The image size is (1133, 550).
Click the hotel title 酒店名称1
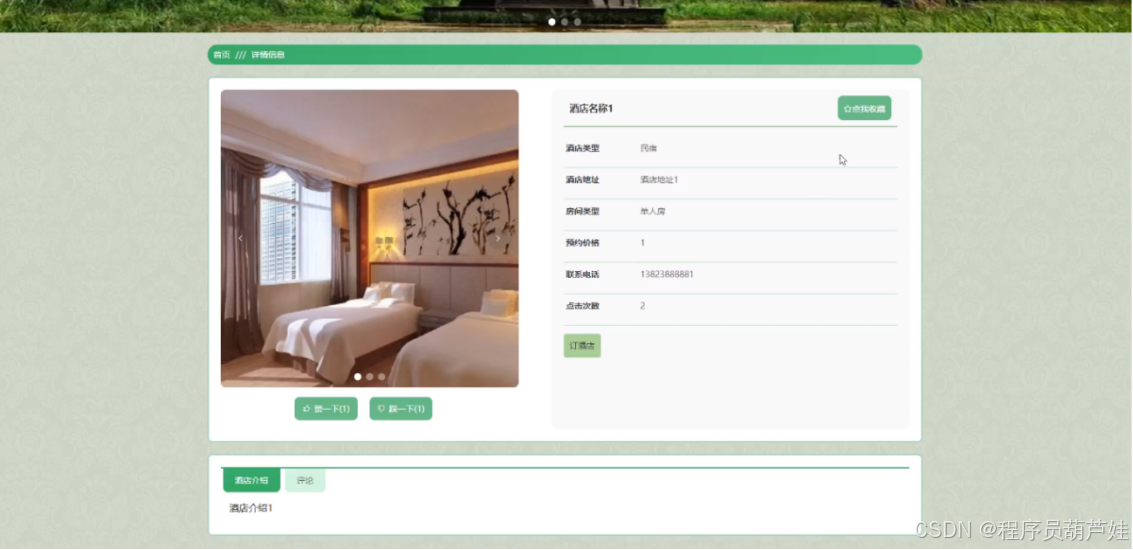pyautogui.click(x=591, y=108)
